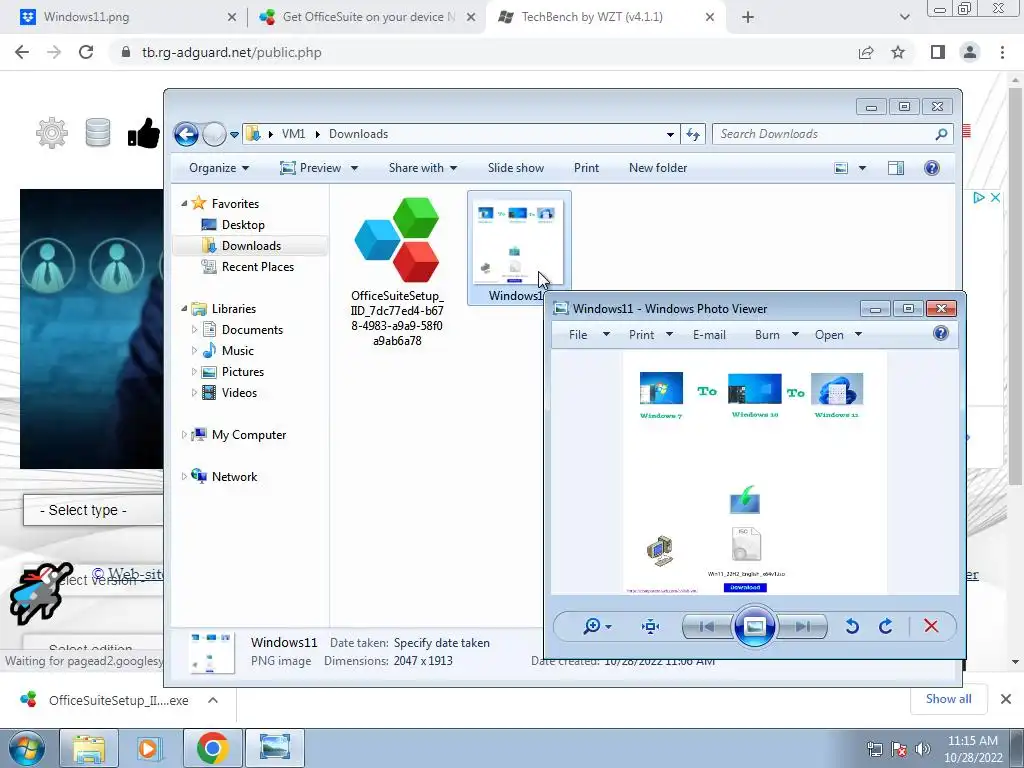Select Downloads under Favorites
1024x768 pixels.
251,246
